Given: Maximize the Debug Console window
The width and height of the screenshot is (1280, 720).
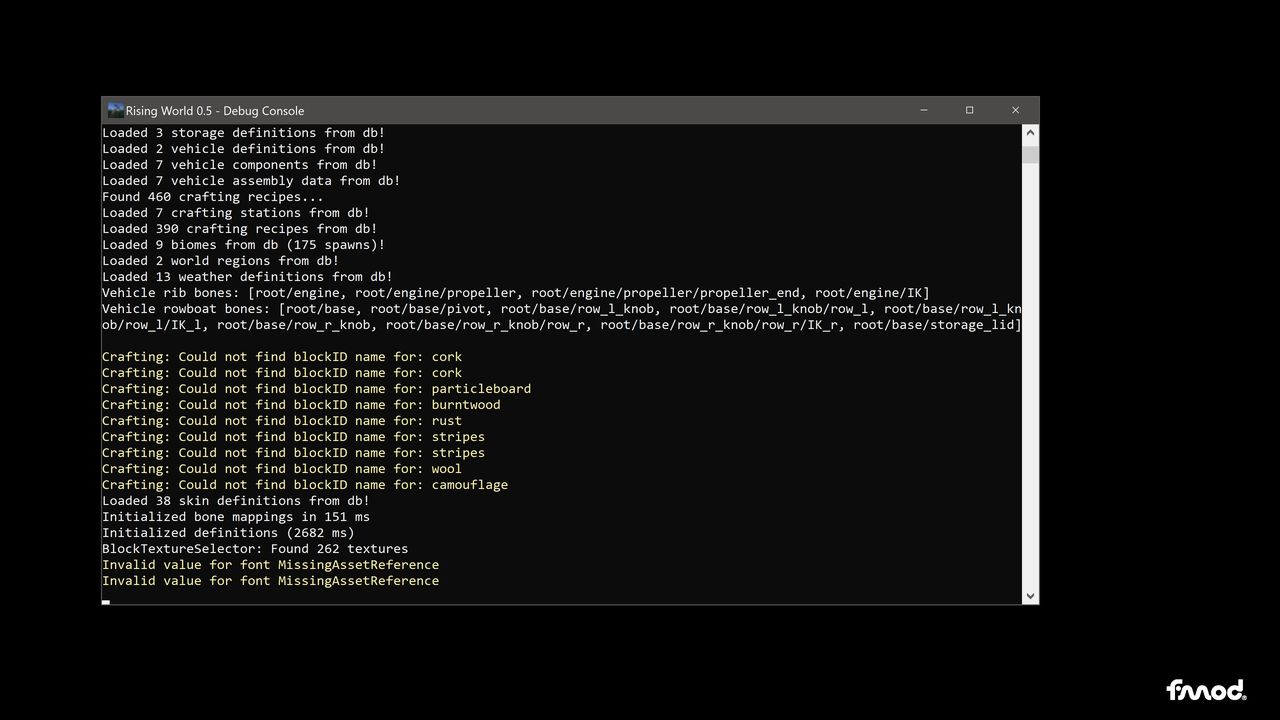Looking at the screenshot, I should point(969,110).
